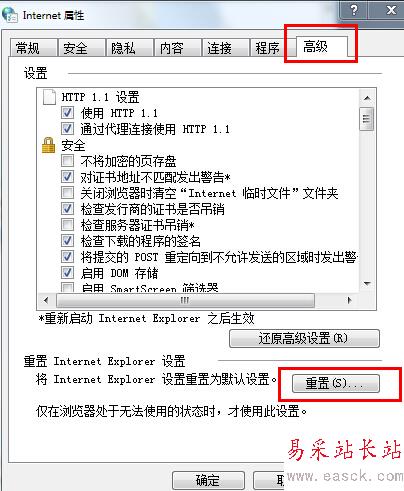Toggle 检查服务器证书吊销 checkbox
The height and width of the screenshot is (491, 404).
tap(67, 225)
